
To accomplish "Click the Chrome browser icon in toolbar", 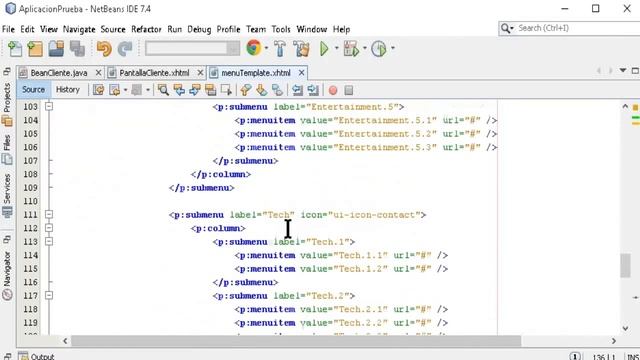I will pos(253,48).
